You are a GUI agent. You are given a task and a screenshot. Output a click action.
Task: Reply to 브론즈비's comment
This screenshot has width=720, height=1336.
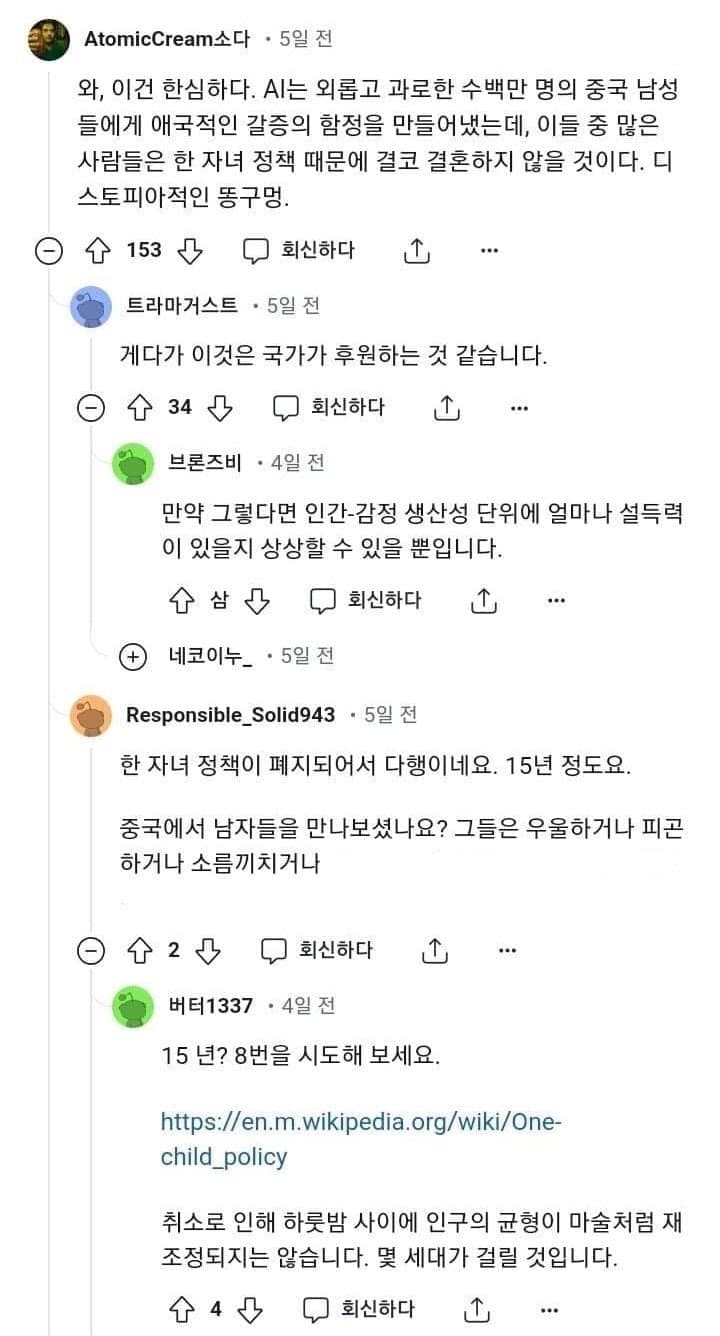(x=365, y=600)
